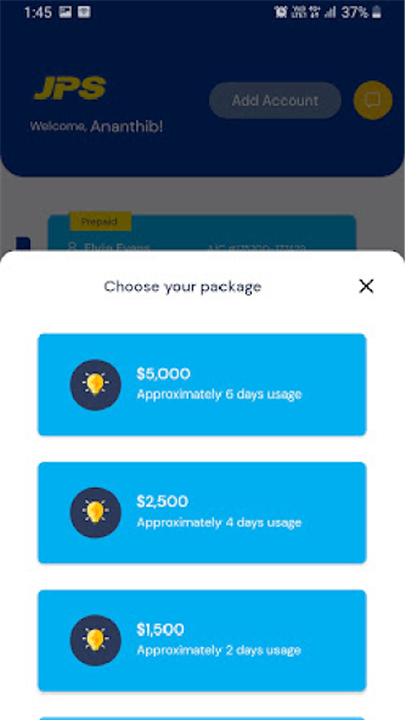This screenshot has width=405, height=720.
Task: Tap the image notification icon in status bar
Action: [65, 12]
